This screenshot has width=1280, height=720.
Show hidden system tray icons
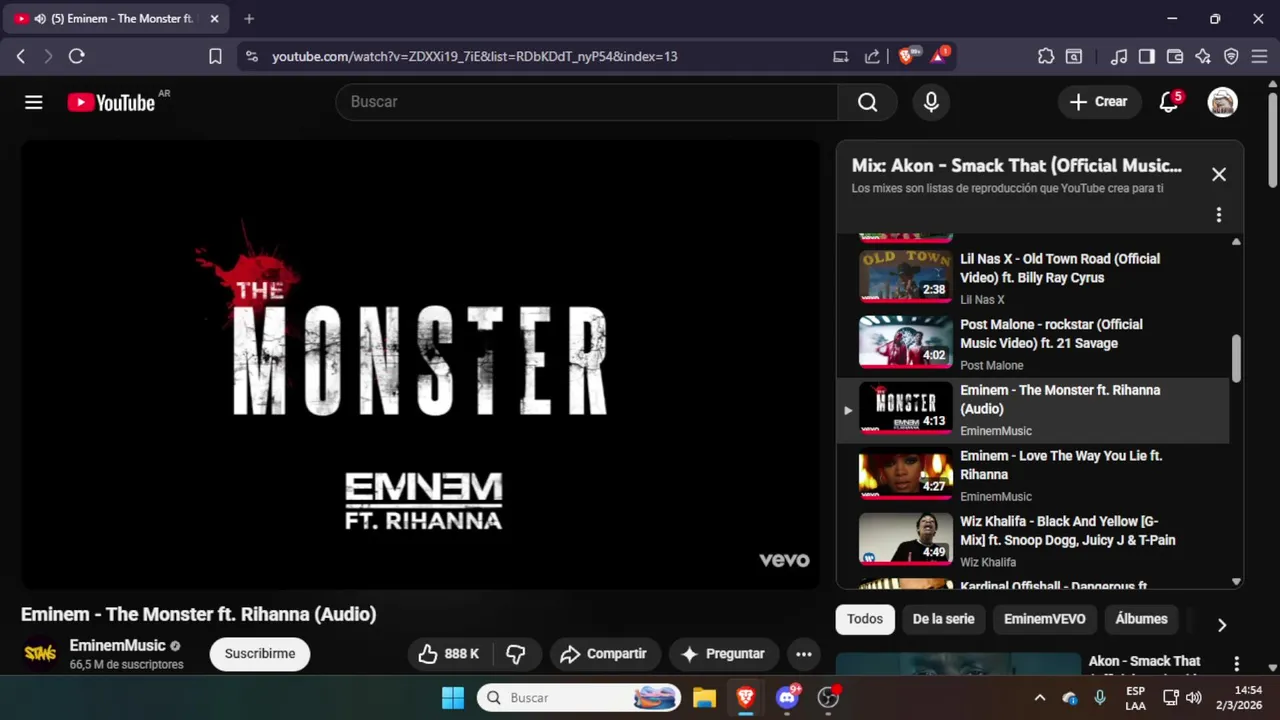(1039, 698)
